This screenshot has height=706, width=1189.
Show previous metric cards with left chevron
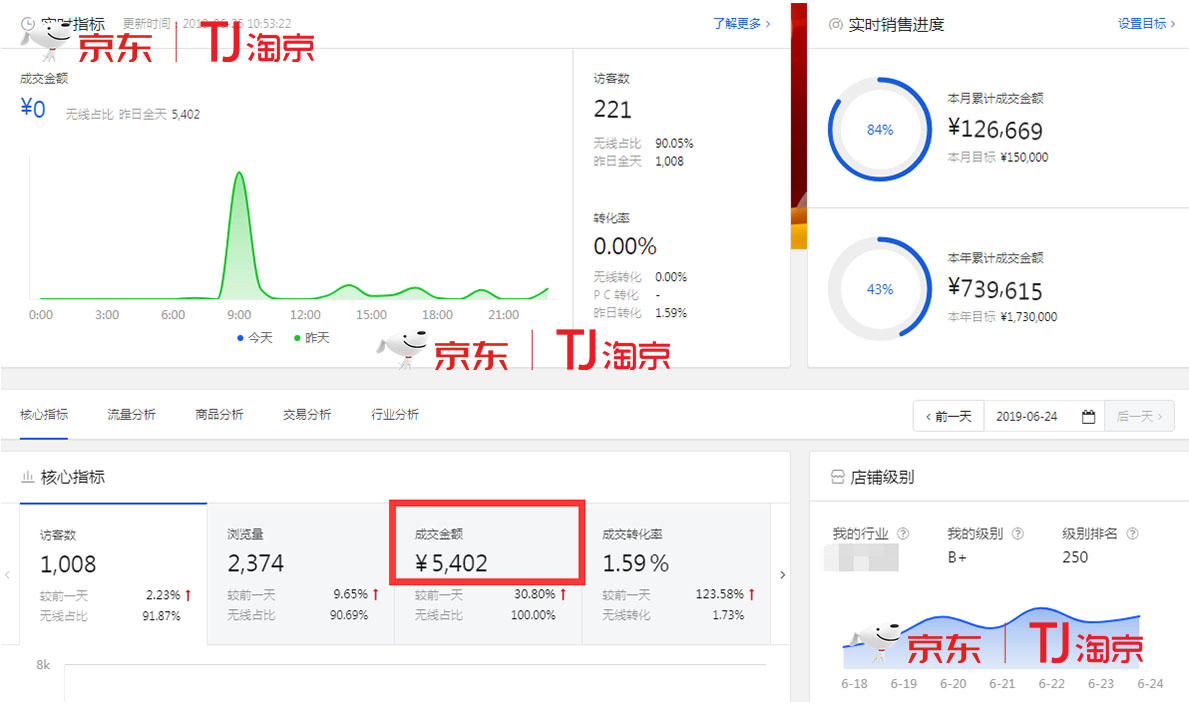coord(8,575)
